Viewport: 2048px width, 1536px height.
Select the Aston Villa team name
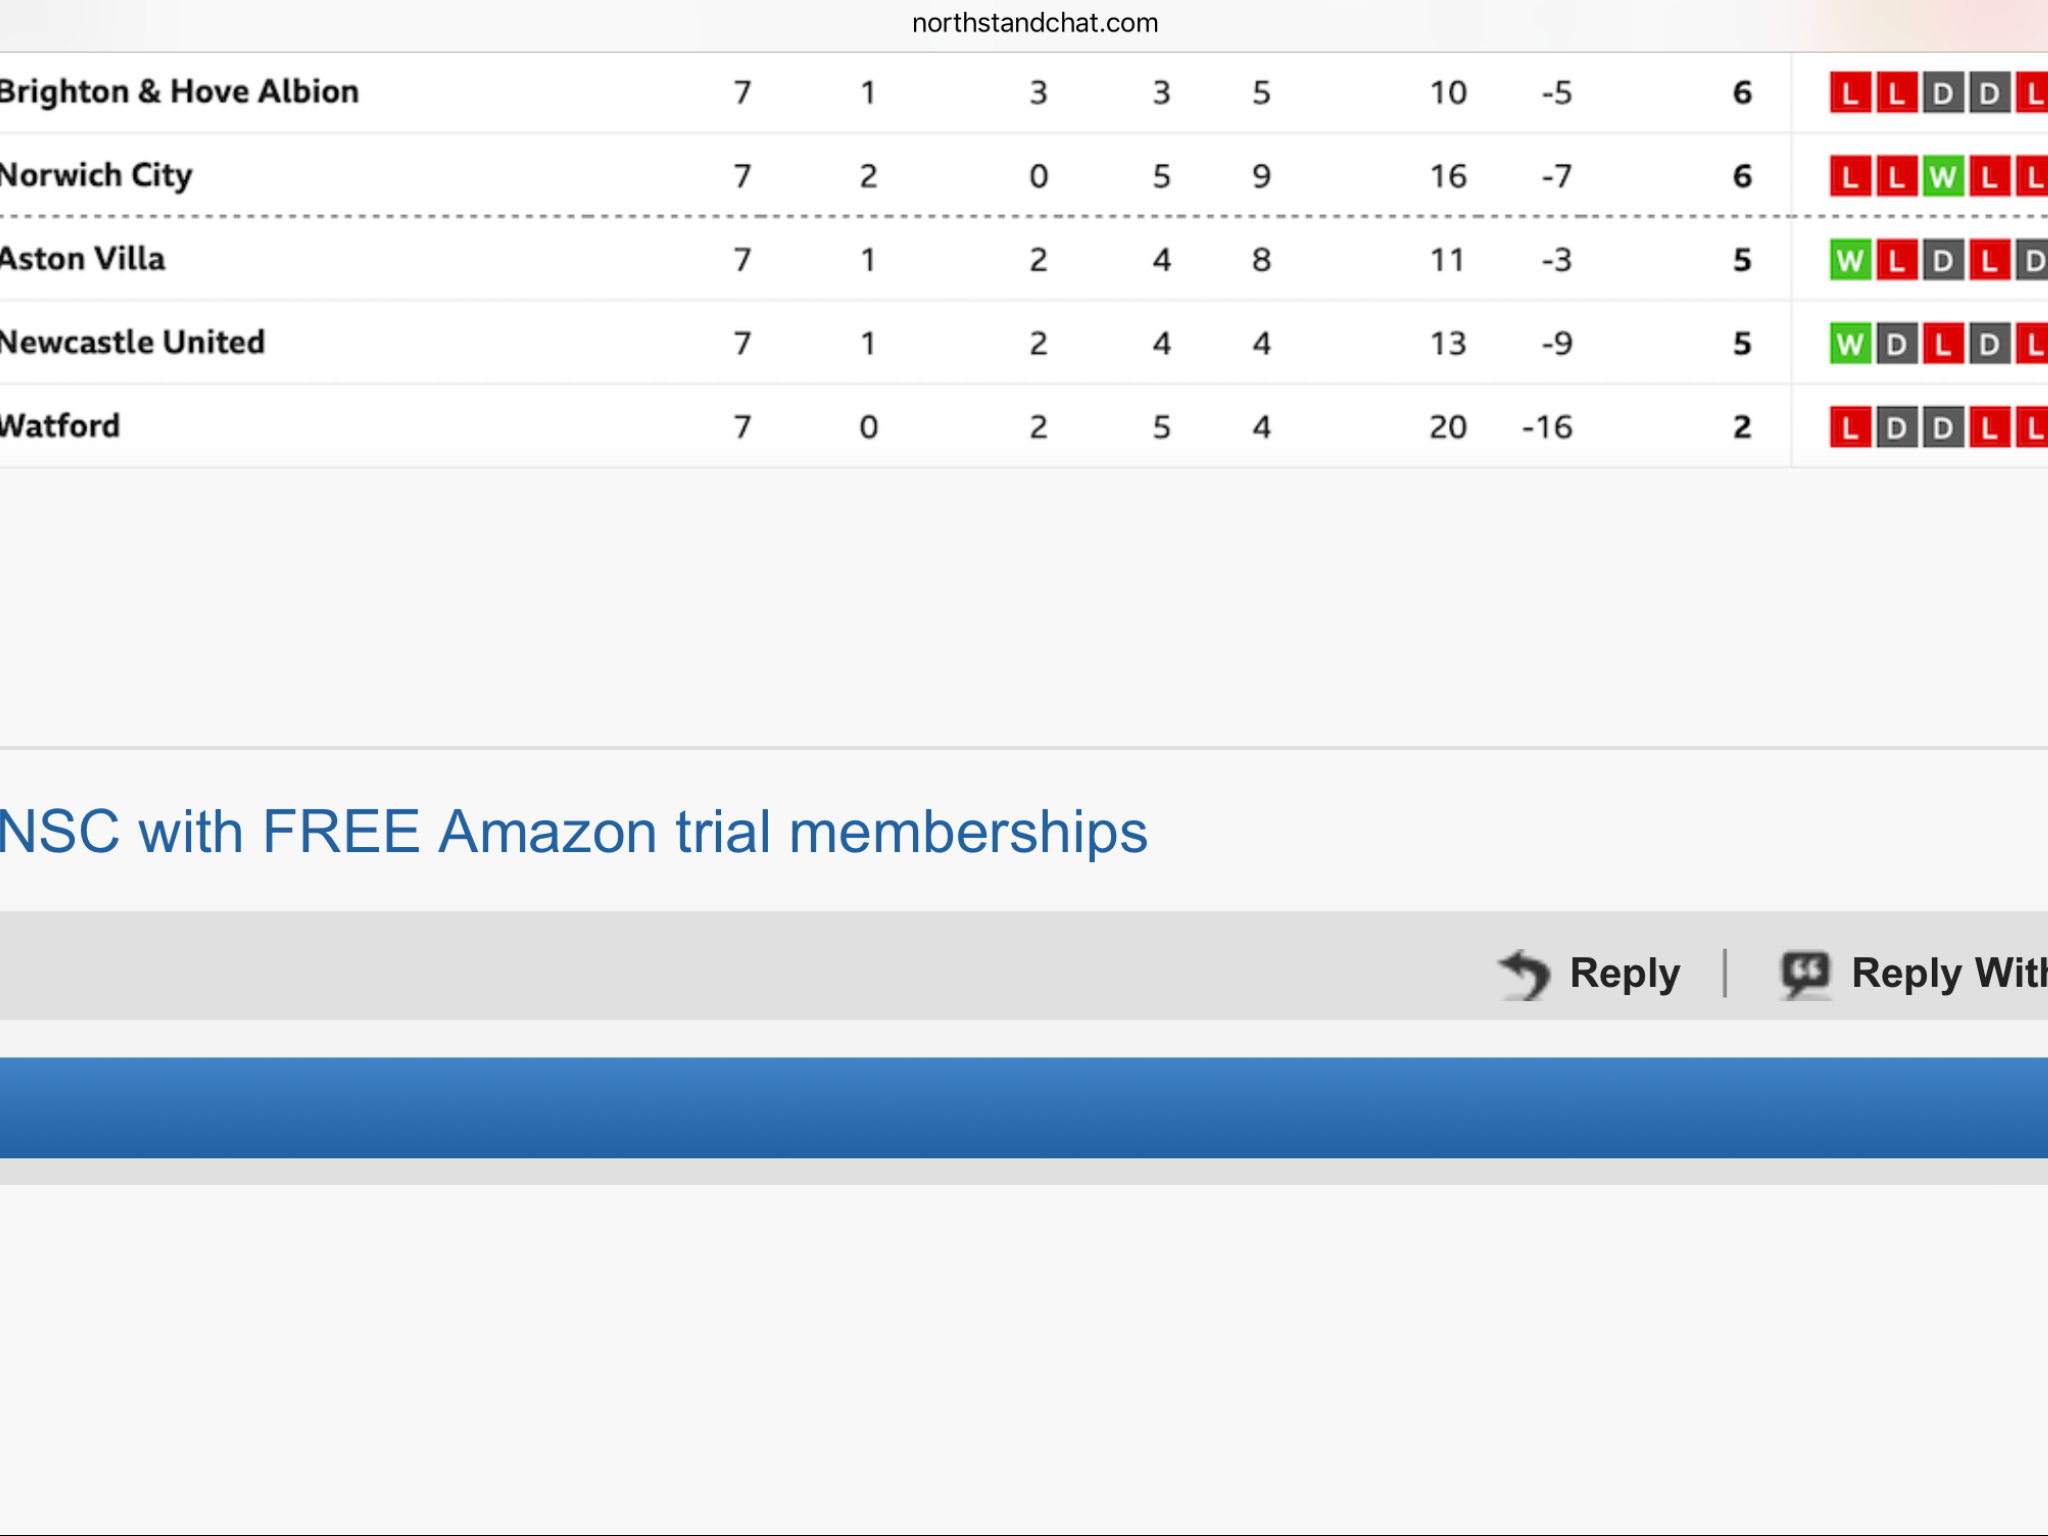point(83,259)
